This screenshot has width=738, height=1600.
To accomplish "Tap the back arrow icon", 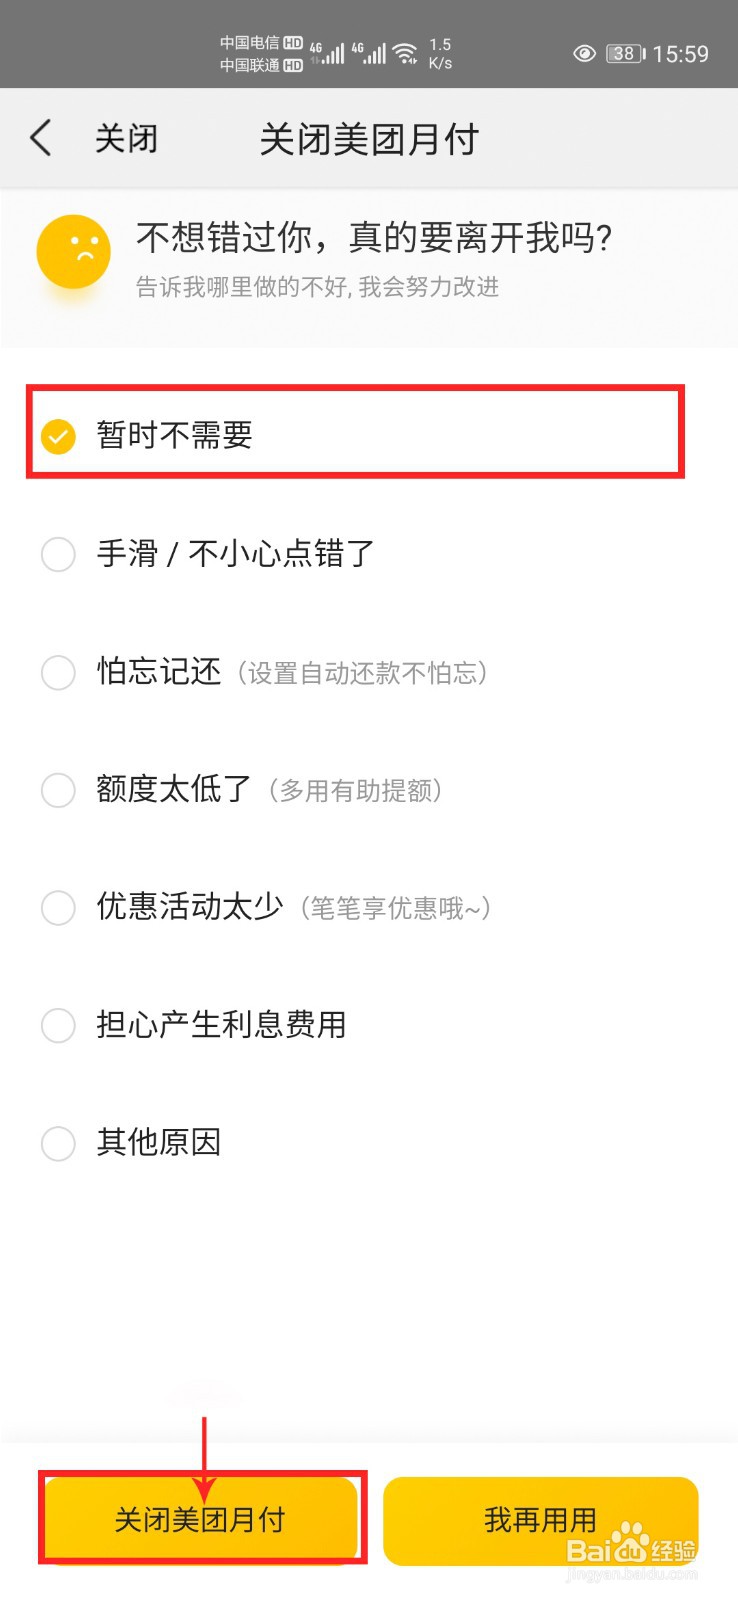I will point(40,138).
